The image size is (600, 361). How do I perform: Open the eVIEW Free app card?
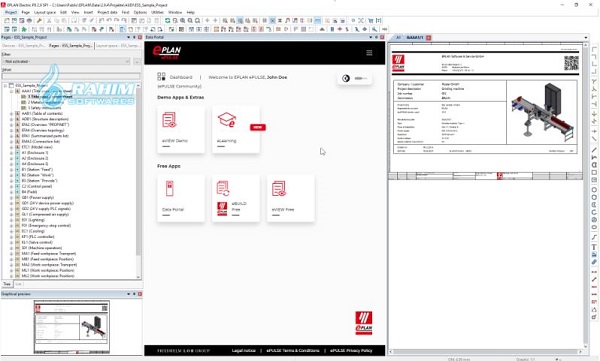coord(291,198)
